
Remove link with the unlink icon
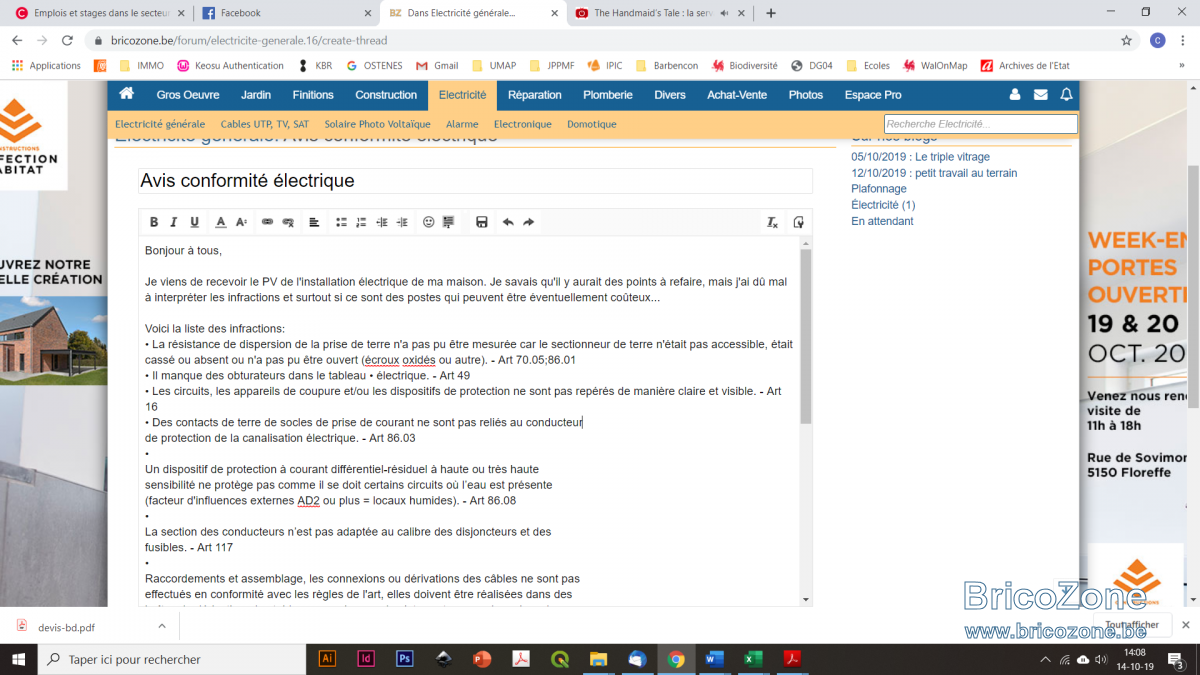pyautogui.click(x=288, y=222)
